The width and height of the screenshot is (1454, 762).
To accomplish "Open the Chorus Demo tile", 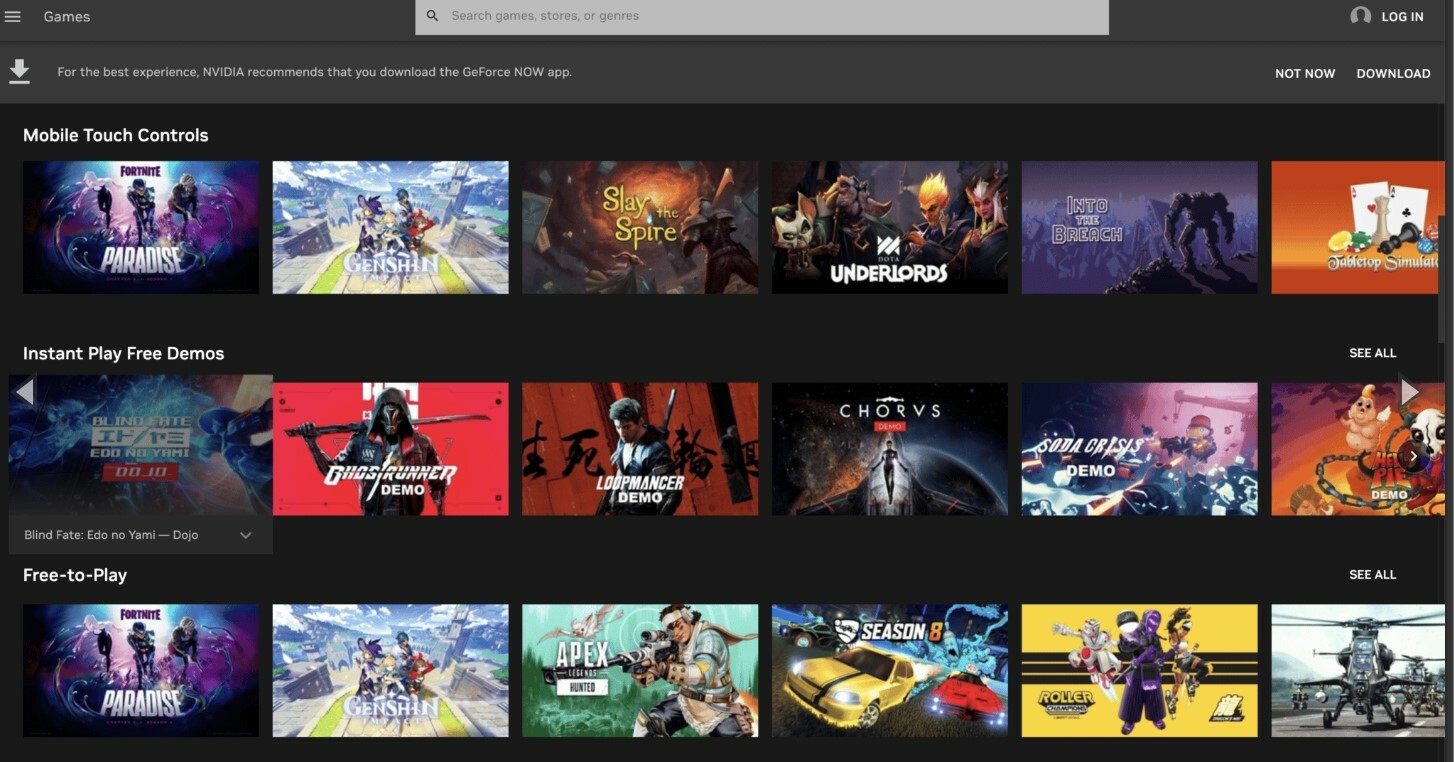I will [890, 449].
